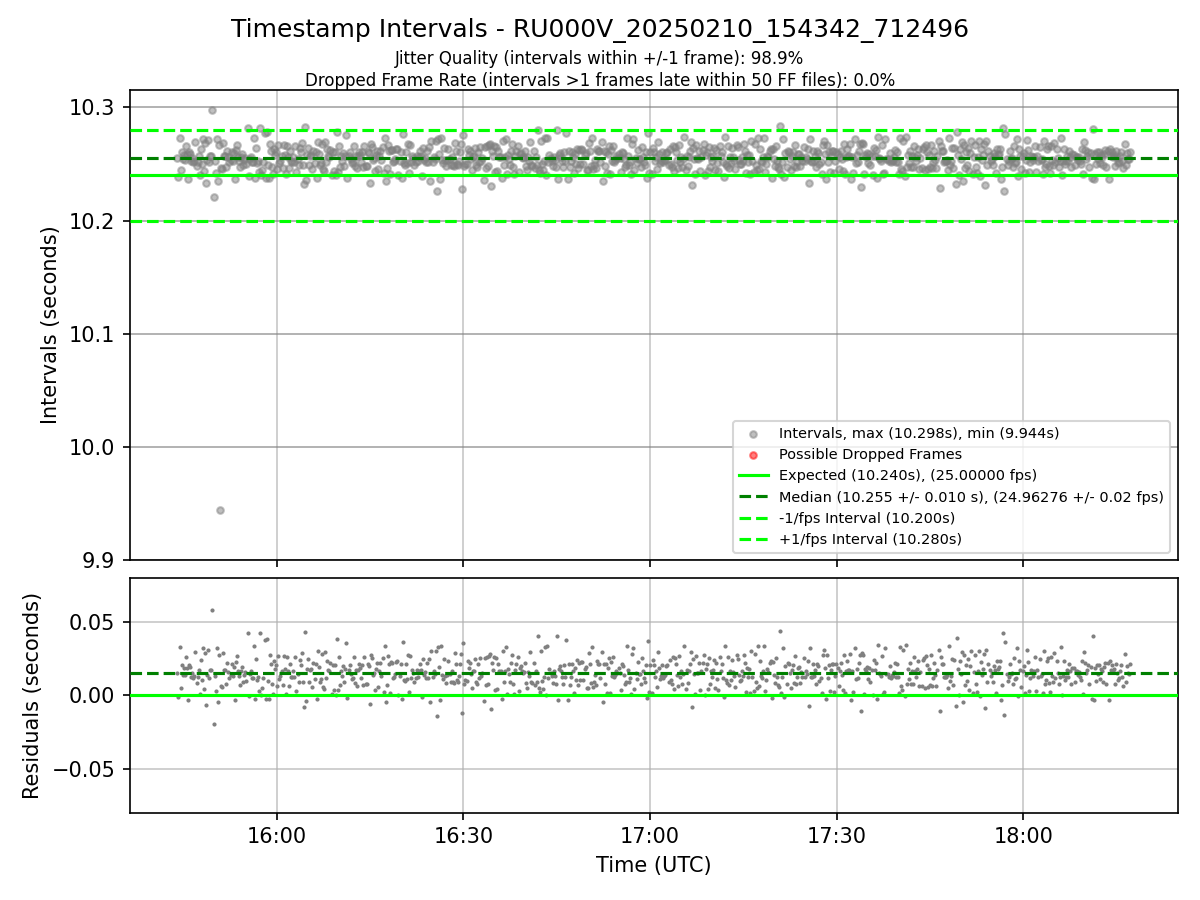Click the plot title 'Timestamp Intervals - RU000V_20250210_154342_712496'

click(x=599, y=29)
